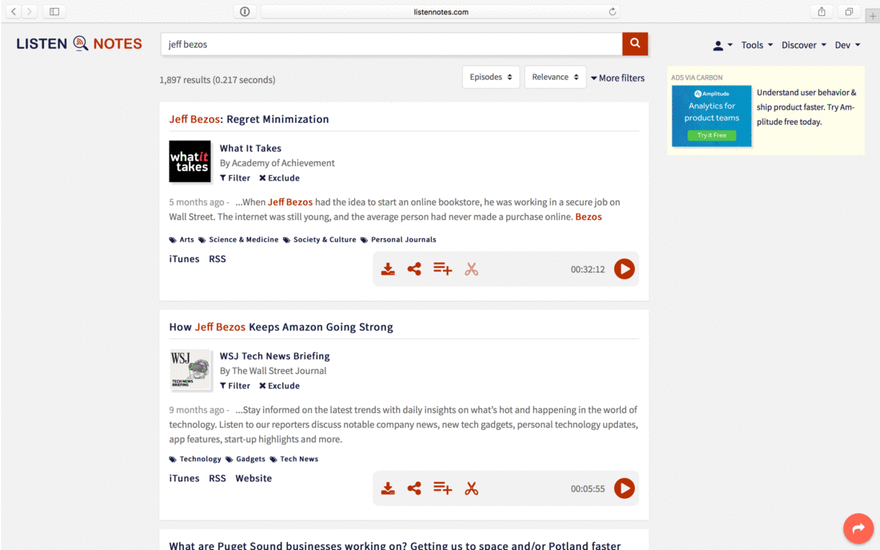This screenshot has height=550, width=880.
Task: Click the Listen Notes logo
Action: 79,44
